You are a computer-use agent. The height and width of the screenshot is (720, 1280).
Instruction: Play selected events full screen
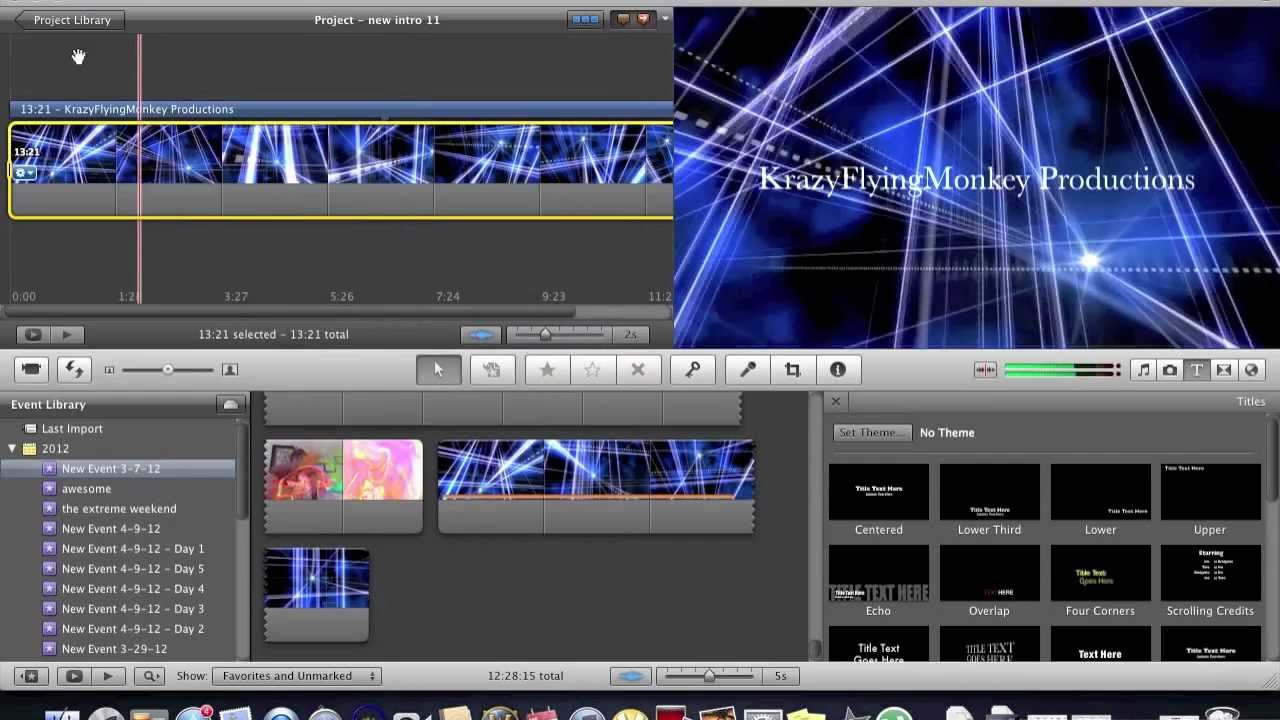point(74,676)
